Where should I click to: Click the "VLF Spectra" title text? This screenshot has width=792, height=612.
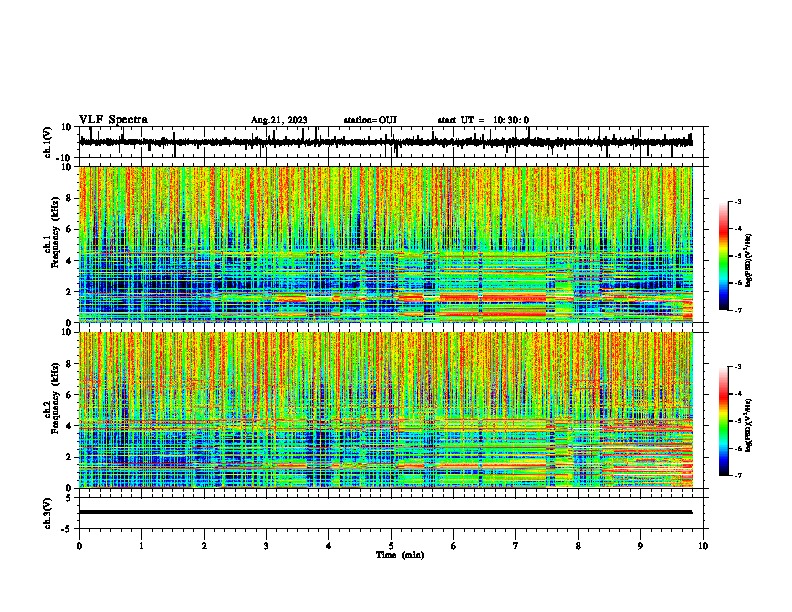113,120
